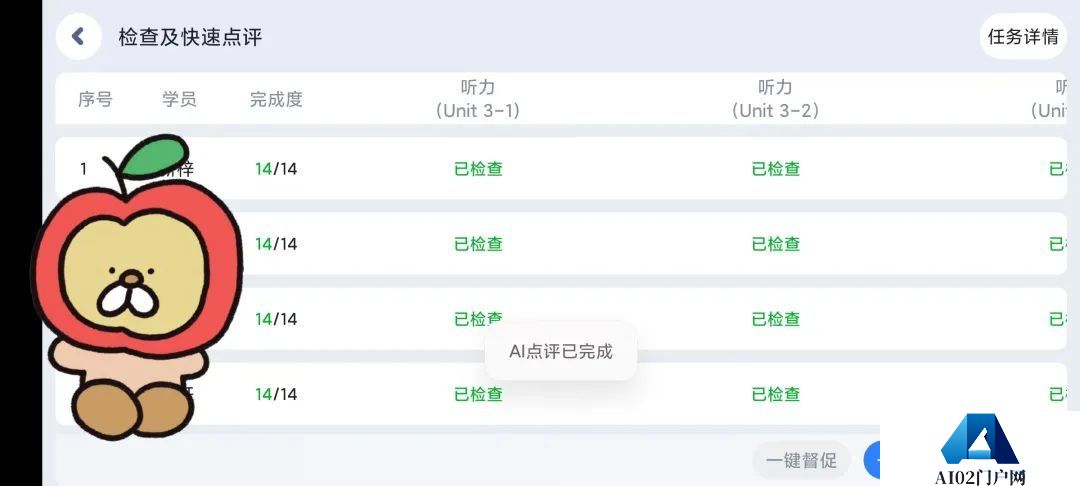Image resolution: width=1080 pixels, height=486 pixels.
Task: Open first row's Unit 3-1 已检查 status
Action: pyautogui.click(x=478, y=169)
